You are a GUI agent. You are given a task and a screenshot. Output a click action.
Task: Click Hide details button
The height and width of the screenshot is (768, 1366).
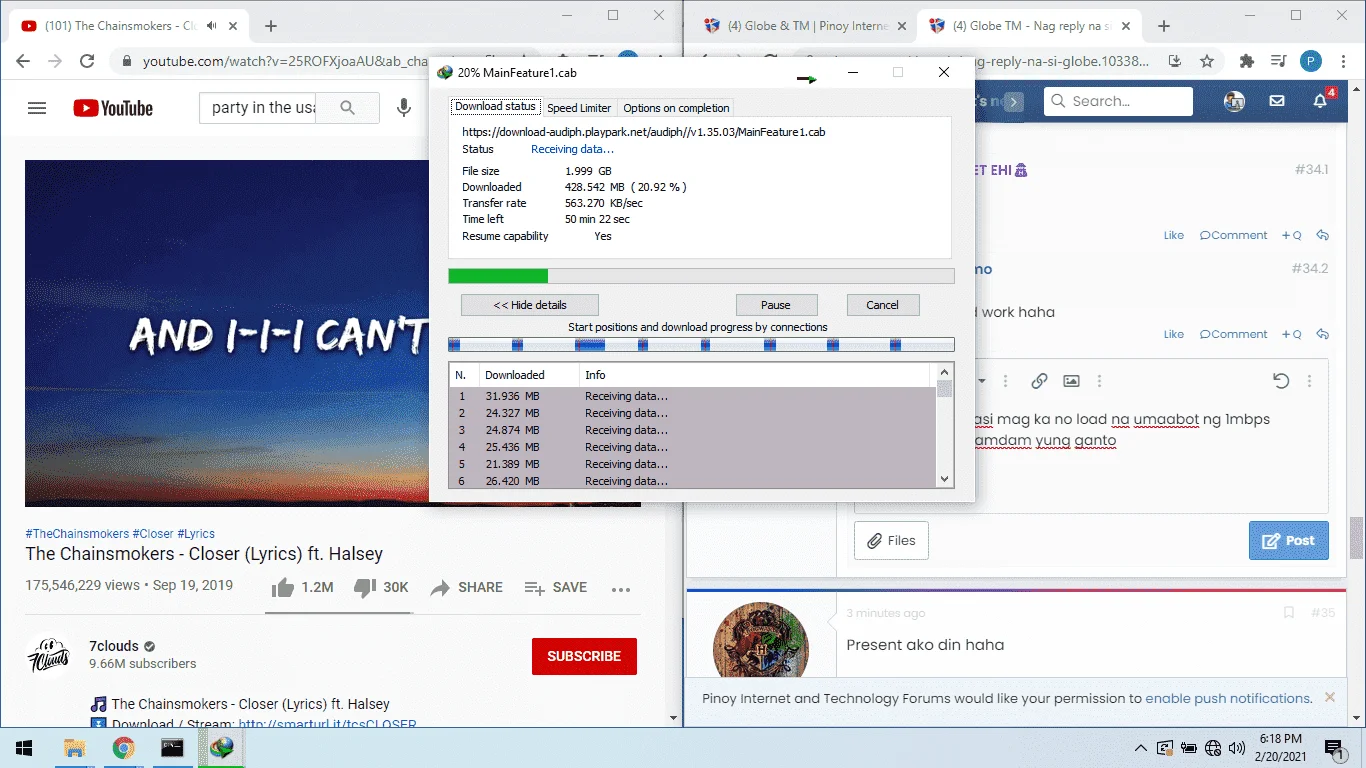coord(530,305)
